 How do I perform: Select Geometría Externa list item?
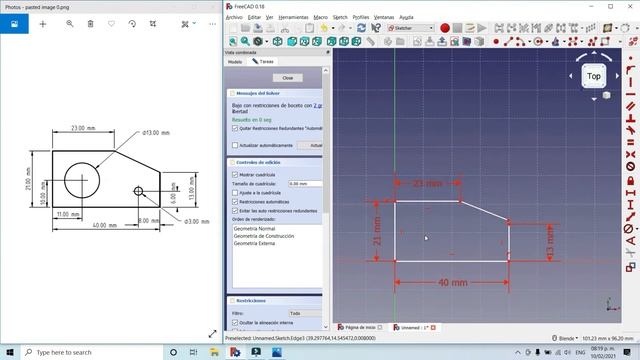point(254,243)
